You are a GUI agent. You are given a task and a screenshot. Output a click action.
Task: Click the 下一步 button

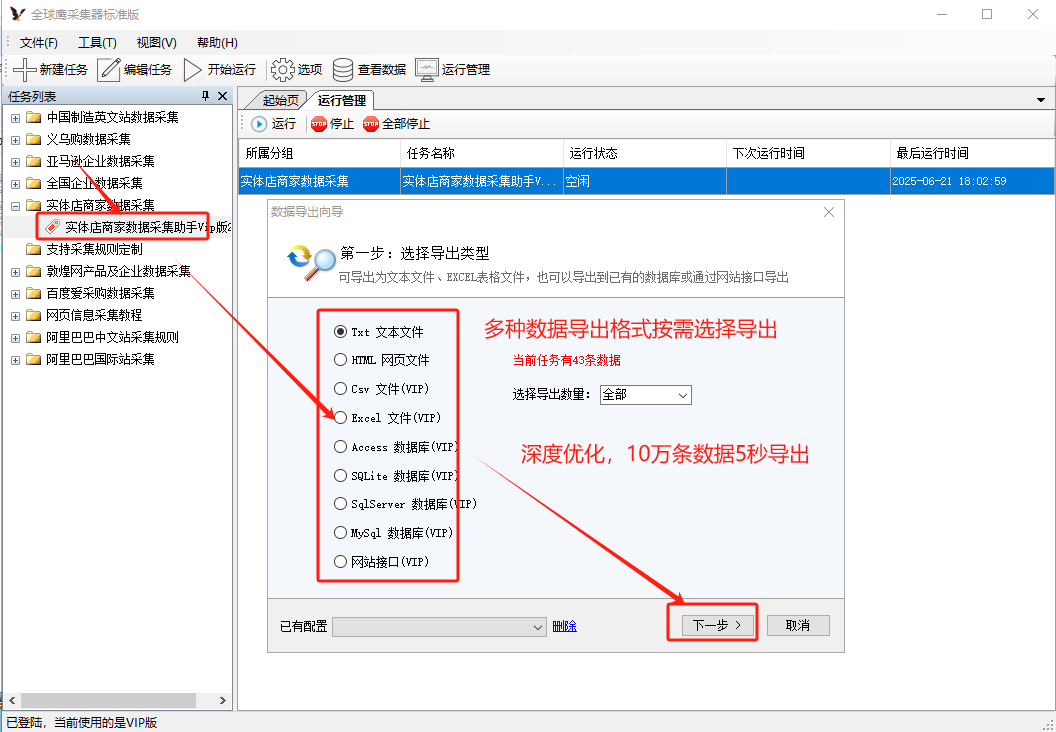[x=710, y=625]
